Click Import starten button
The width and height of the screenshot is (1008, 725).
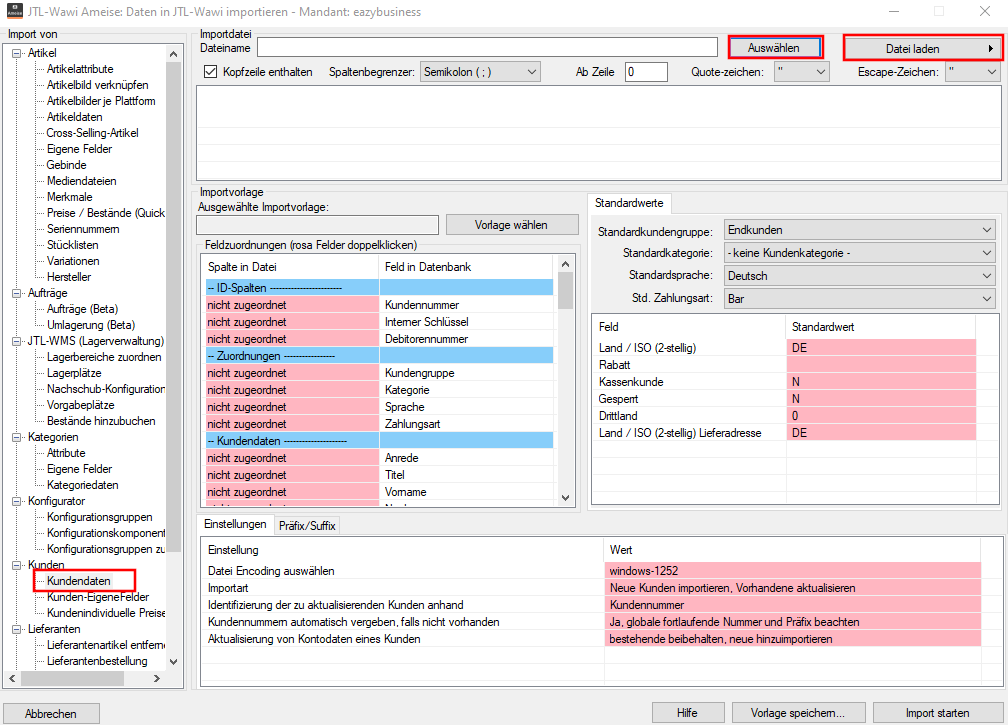click(937, 713)
